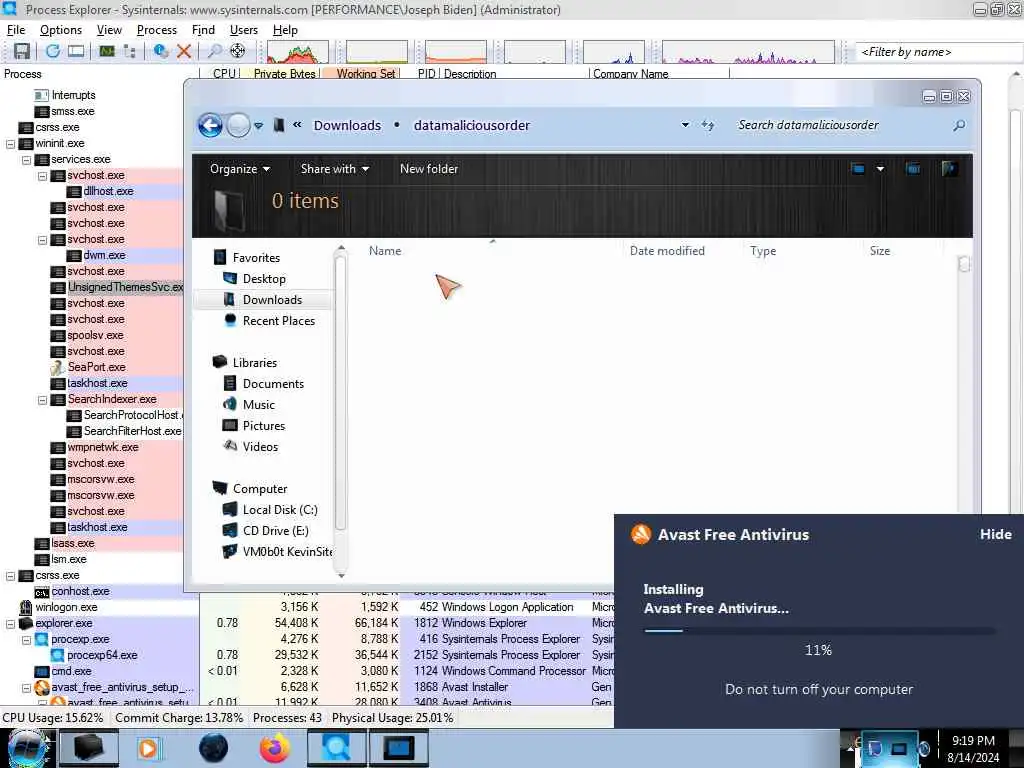Click the show lower pane window icon

[x=76, y=51]
